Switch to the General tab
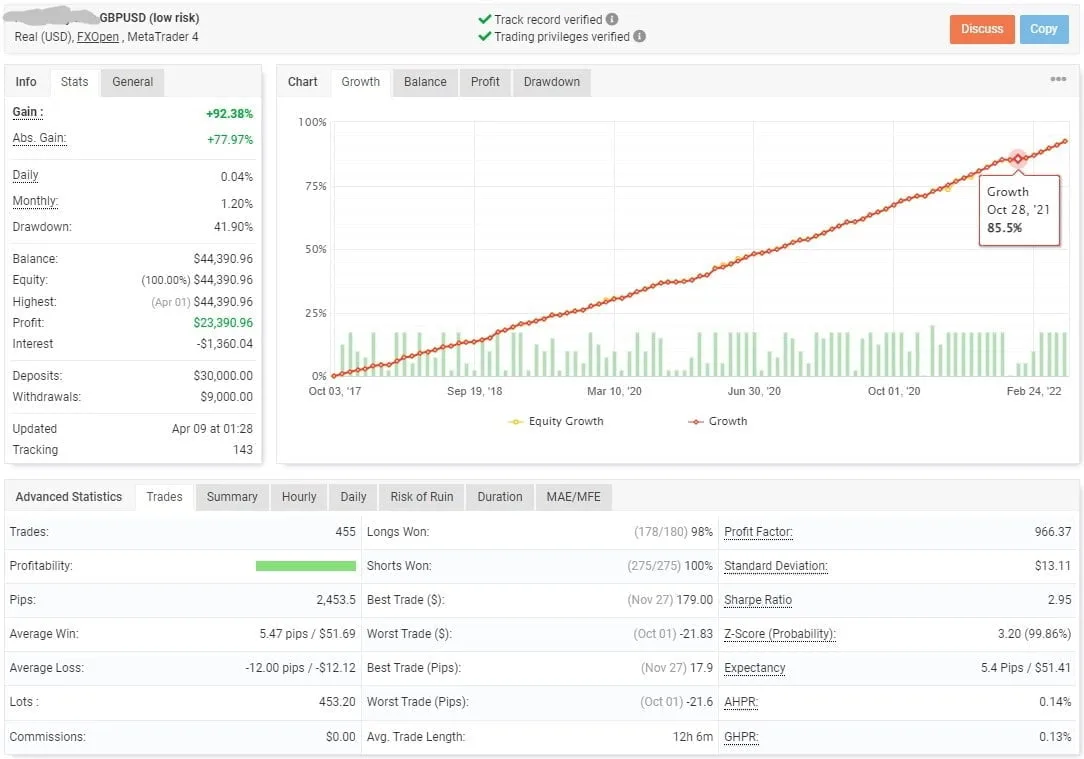 point(131,81)
